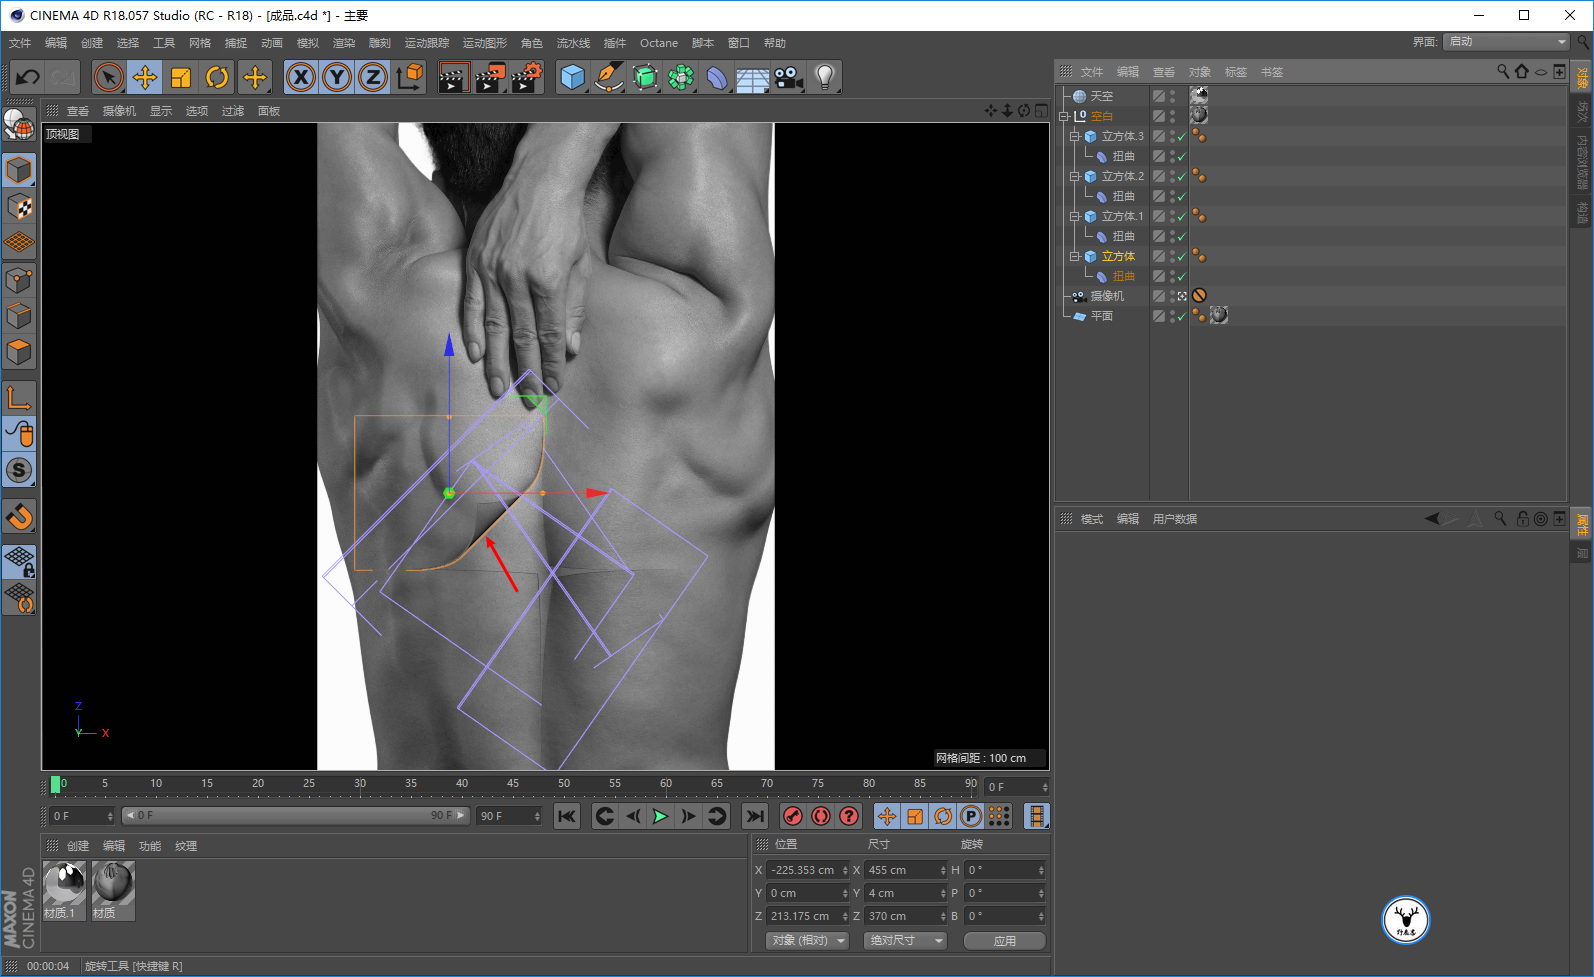The width and height of the screenshot is (1594, 977).
Task: Open the 文件 menu
Action: click(20, 43)
